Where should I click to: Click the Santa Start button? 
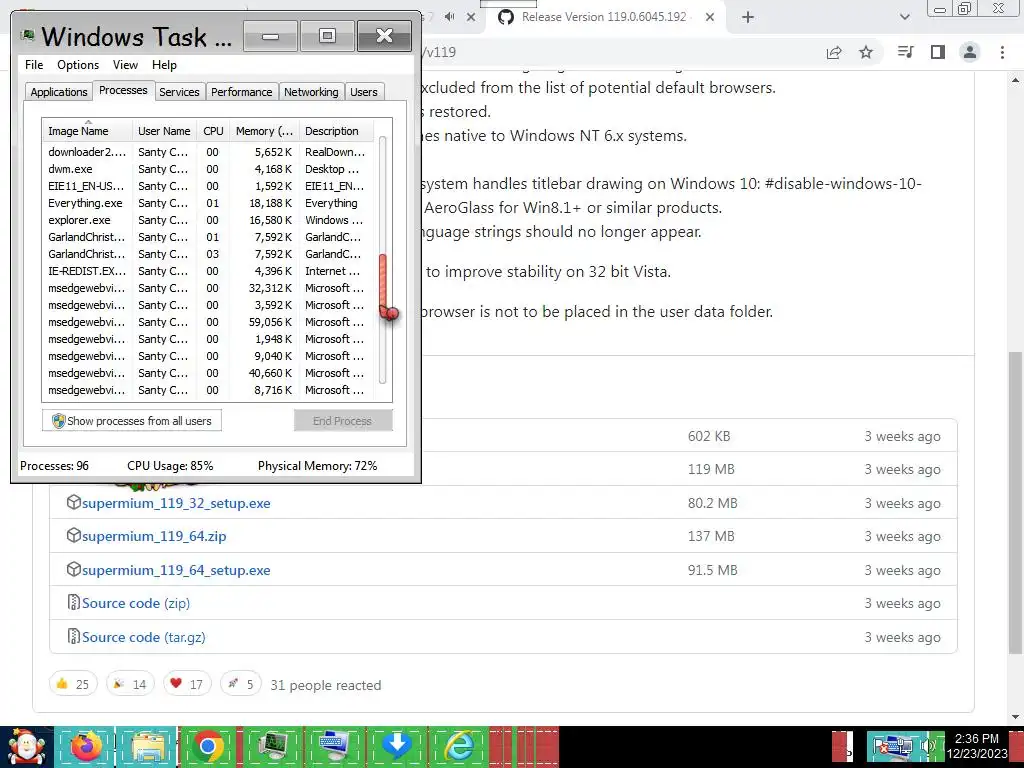[x=26, y=747]
